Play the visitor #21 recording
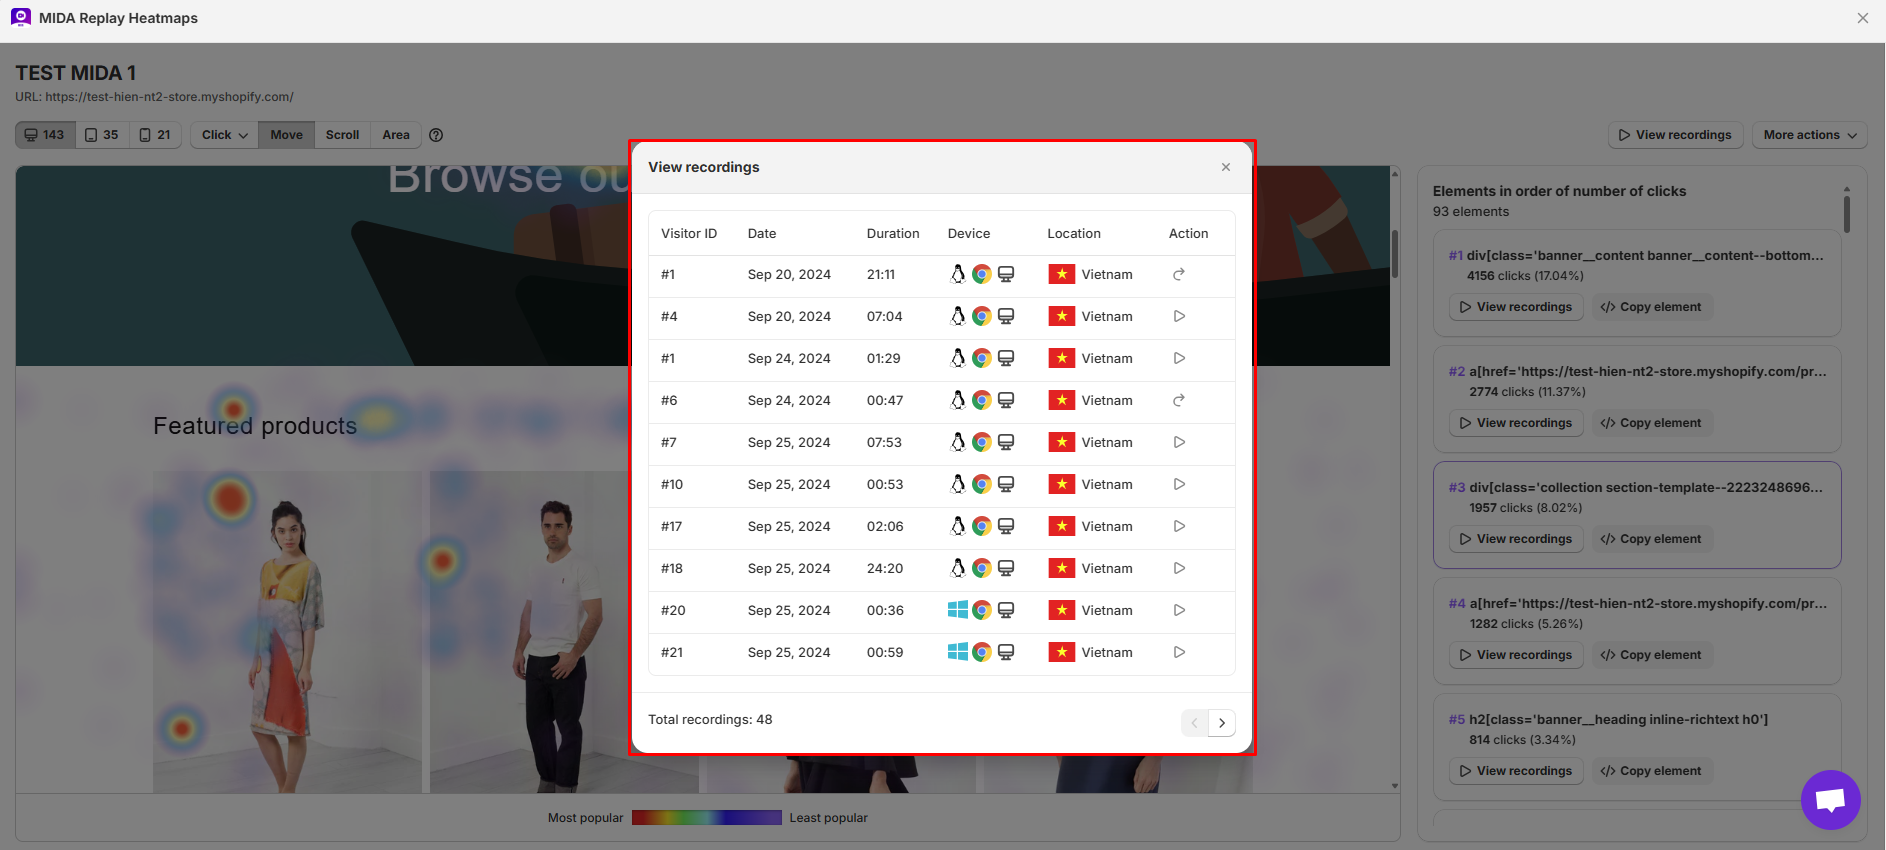Screen dimensions: 1886x850 pos(1179,652)
